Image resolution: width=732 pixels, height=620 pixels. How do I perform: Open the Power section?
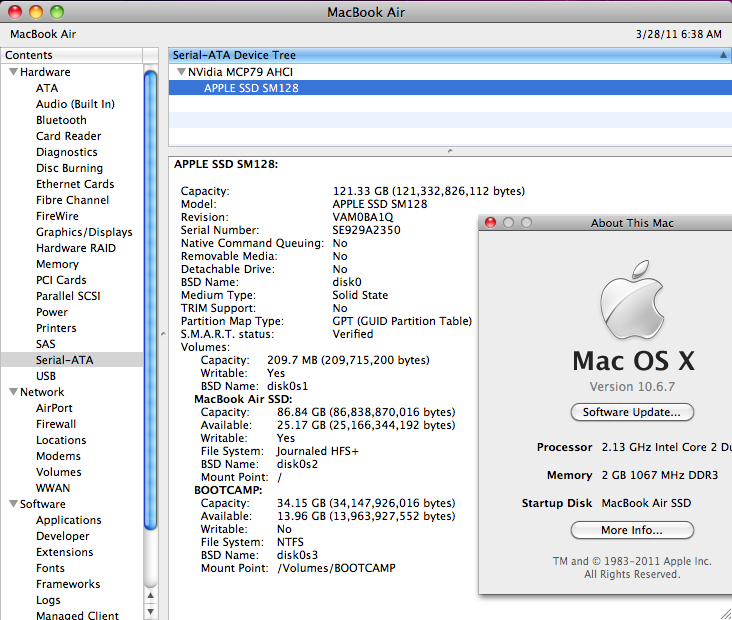[x=52, y=312]
